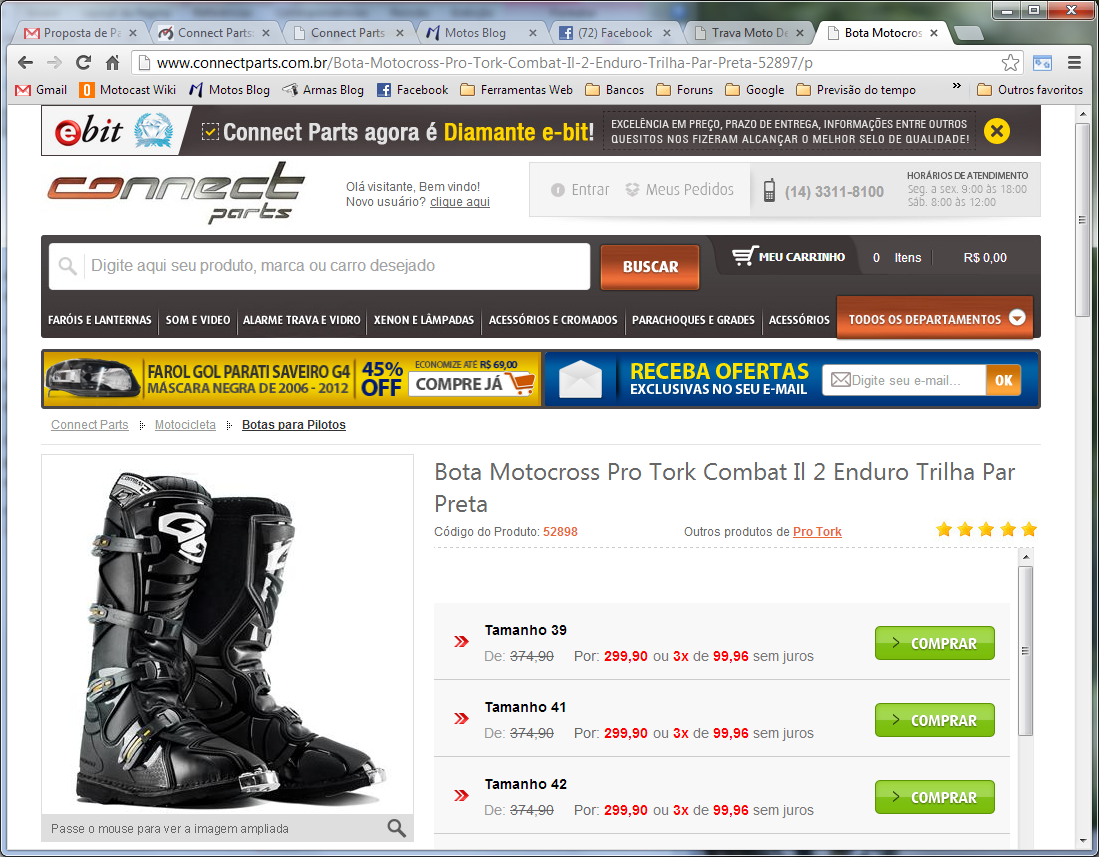Click the red arrows beside Tamanho 39
The width and height of the screenshot is (1099, 857).
pos(461,641)
